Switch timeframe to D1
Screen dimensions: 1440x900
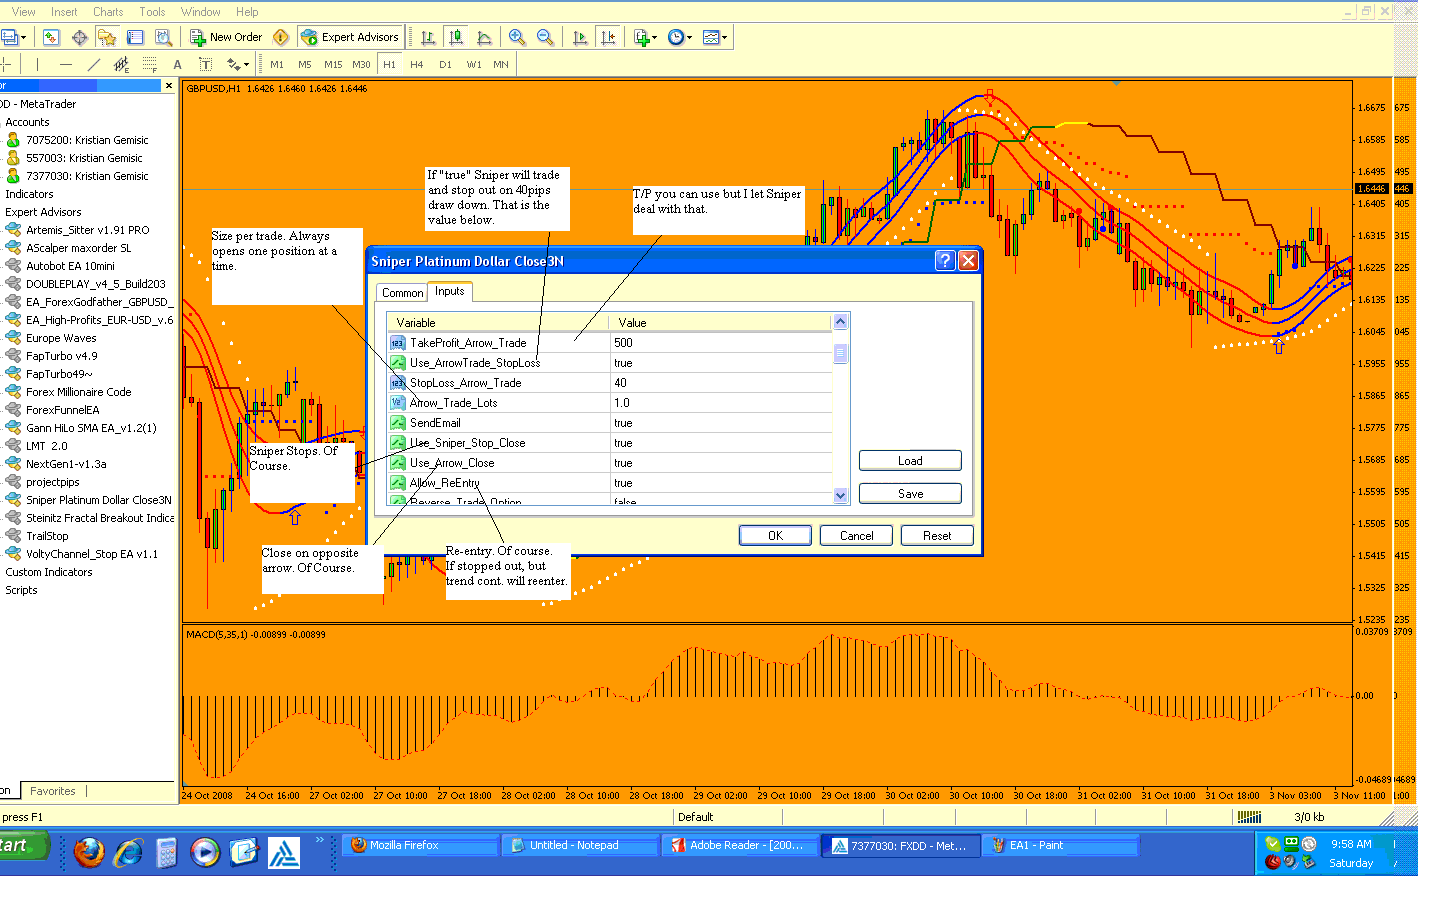445,64
